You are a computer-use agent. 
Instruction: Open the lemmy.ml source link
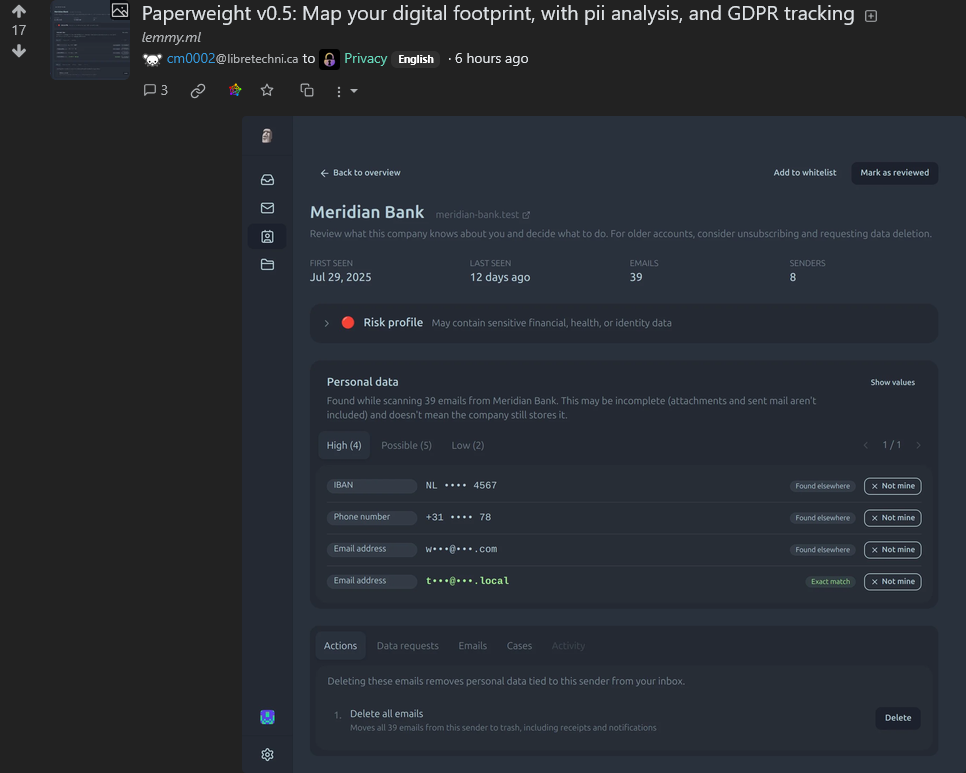(x=171, y=37)
